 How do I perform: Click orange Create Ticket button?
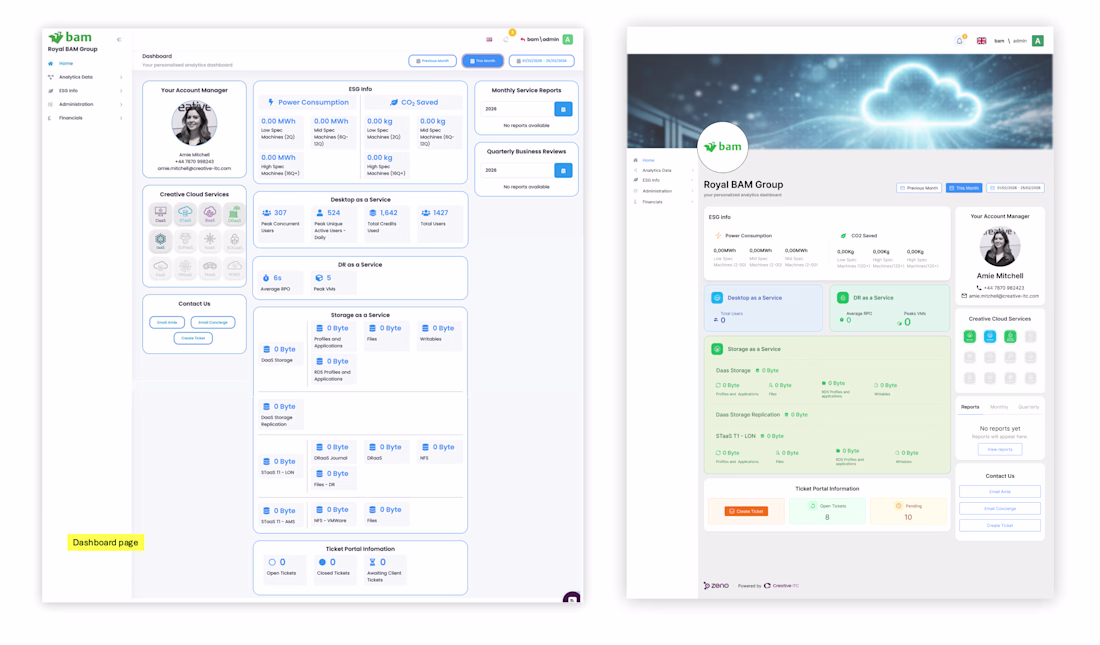click(746, 511)
